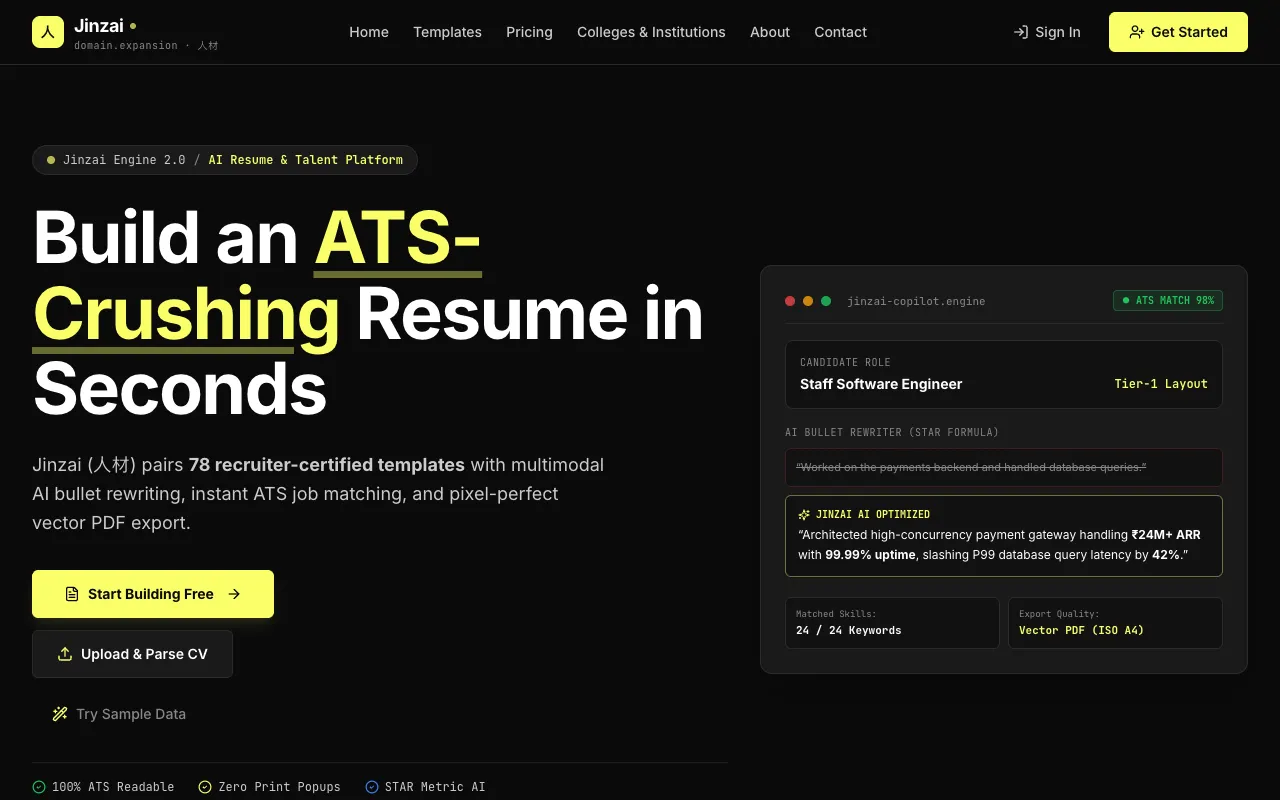
Task: Click the yellow check icon by Zero Print Popups
Action: tap(205, 787)
